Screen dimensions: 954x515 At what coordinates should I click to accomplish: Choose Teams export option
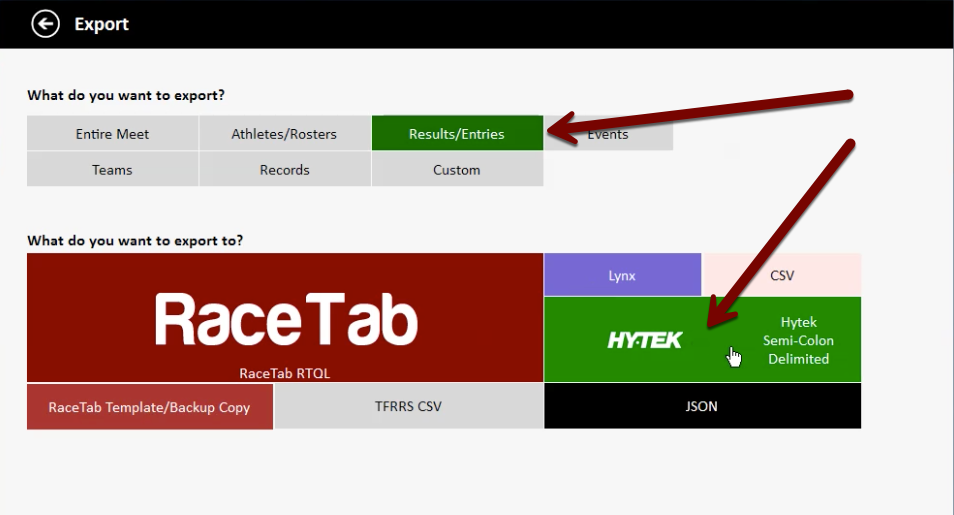click(113, 169)
